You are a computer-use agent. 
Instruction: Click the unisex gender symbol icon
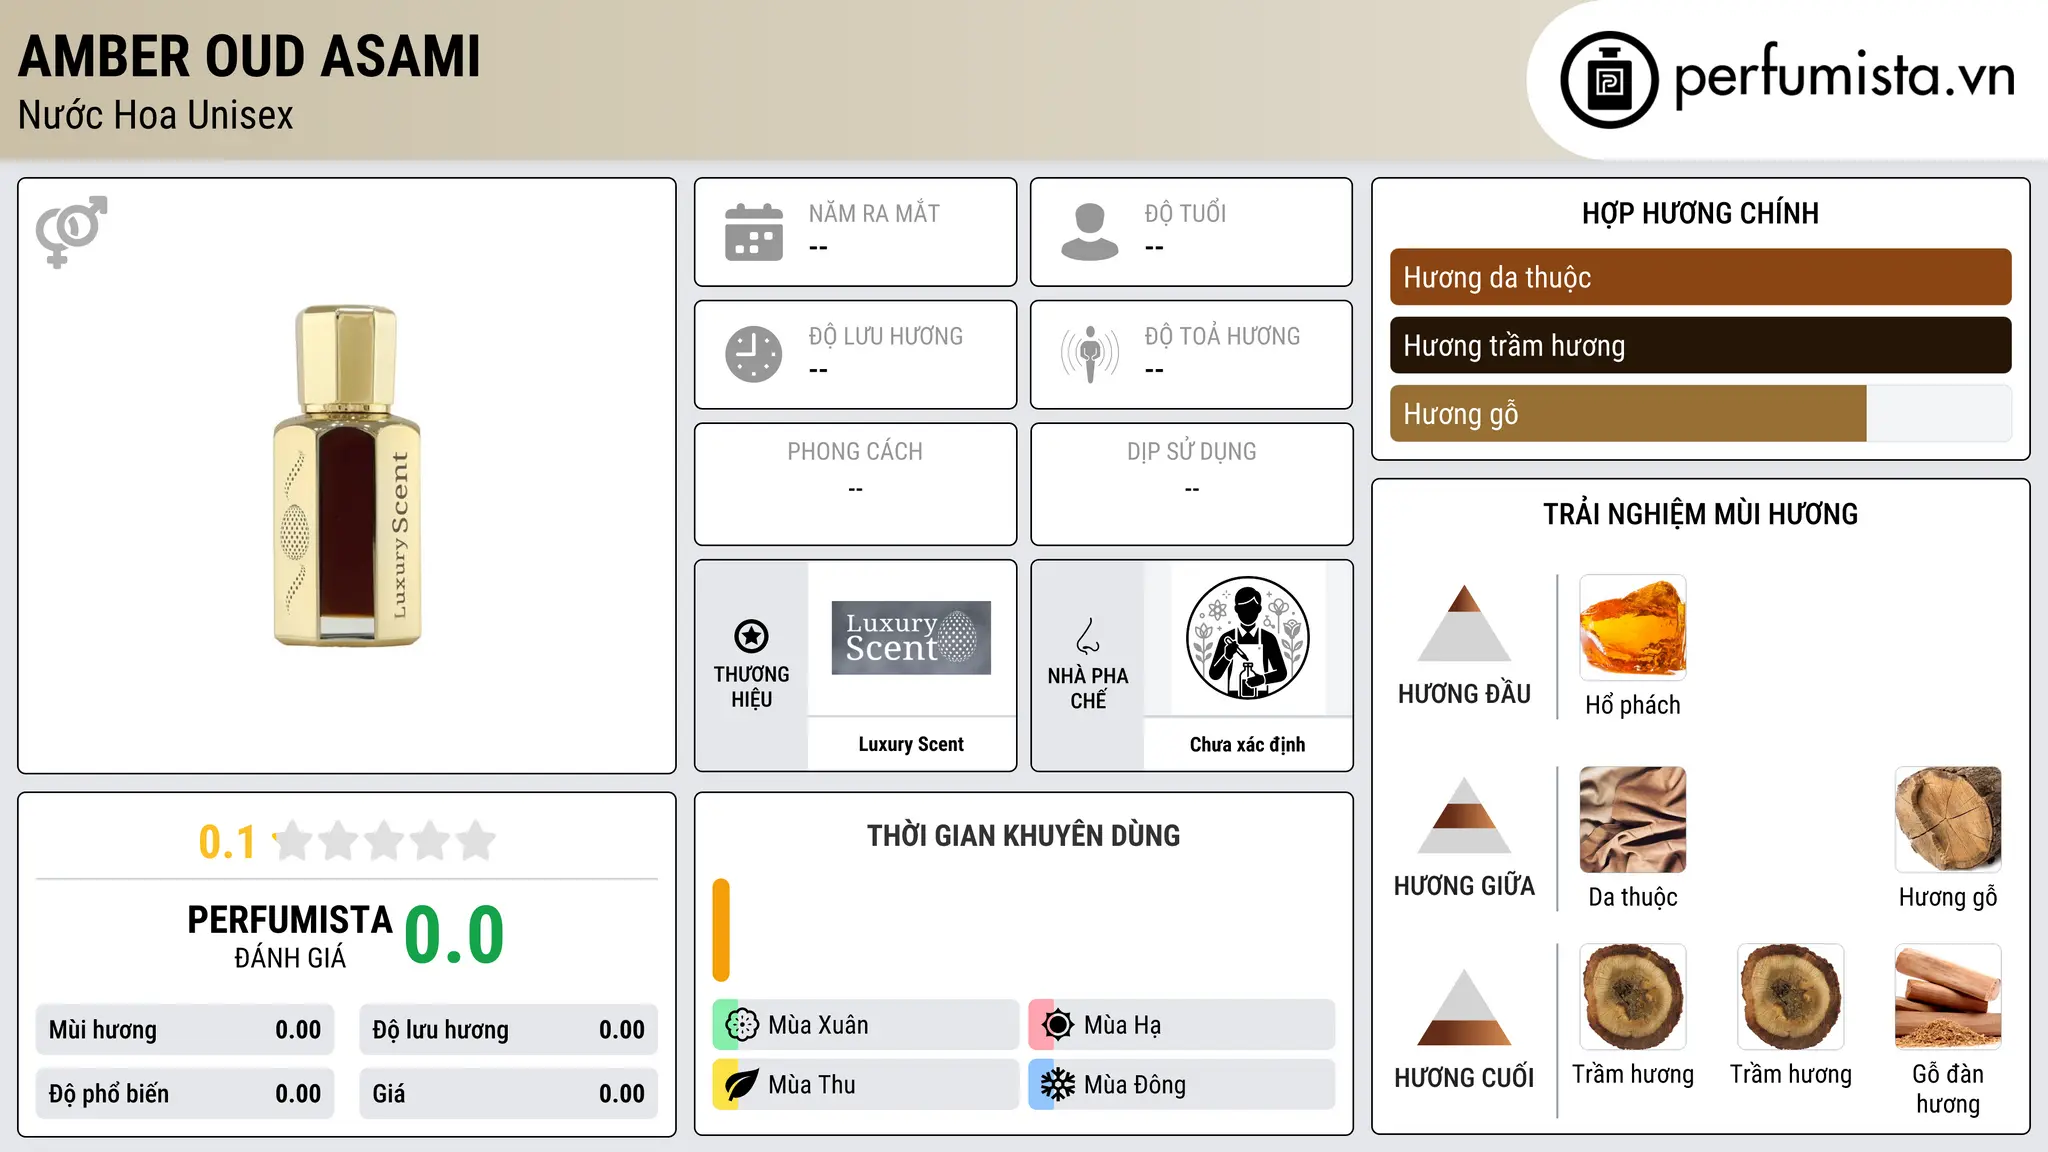[71, 232]
